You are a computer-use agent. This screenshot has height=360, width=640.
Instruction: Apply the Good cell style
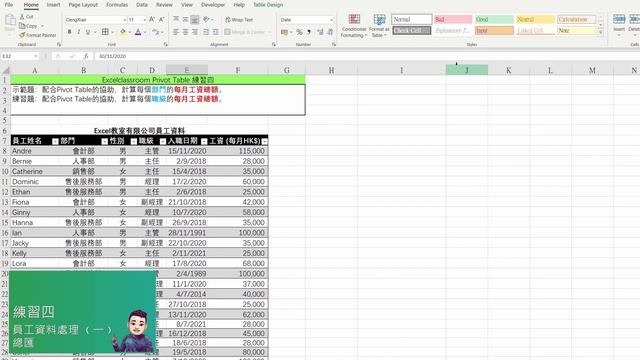click(x=494, y=19)
